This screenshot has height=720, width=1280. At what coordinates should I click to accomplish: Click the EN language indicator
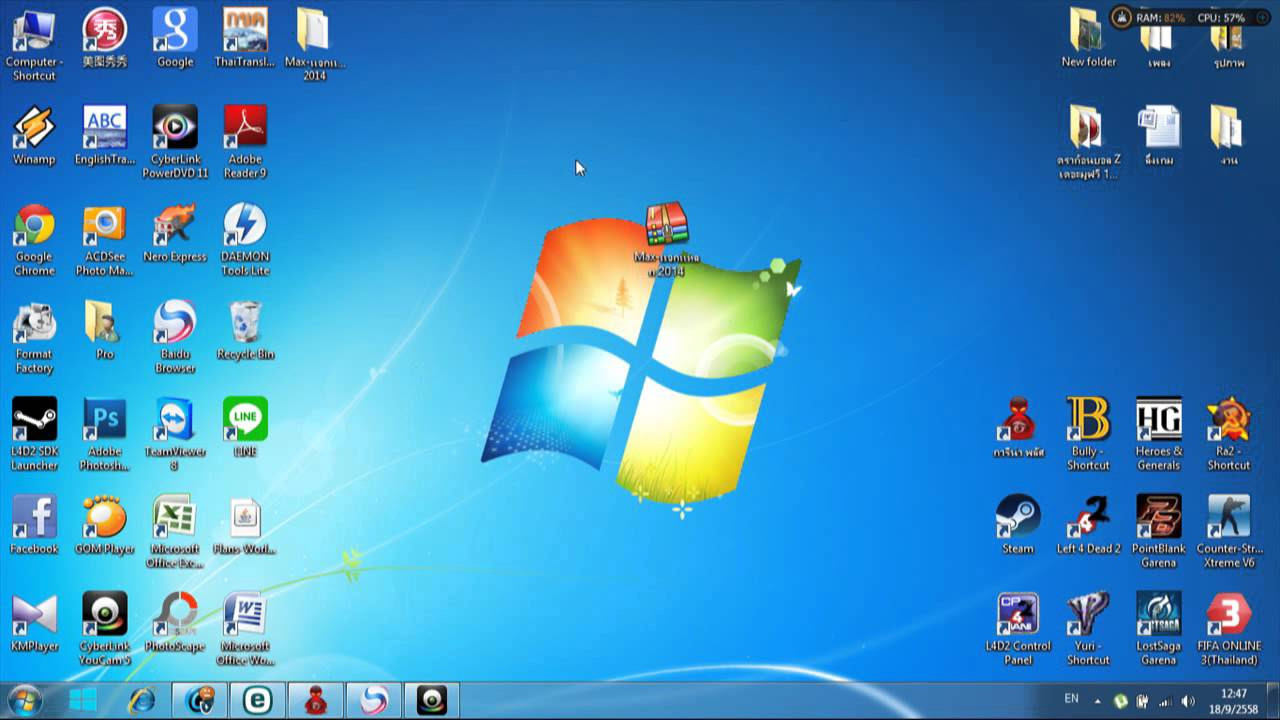1071,699
